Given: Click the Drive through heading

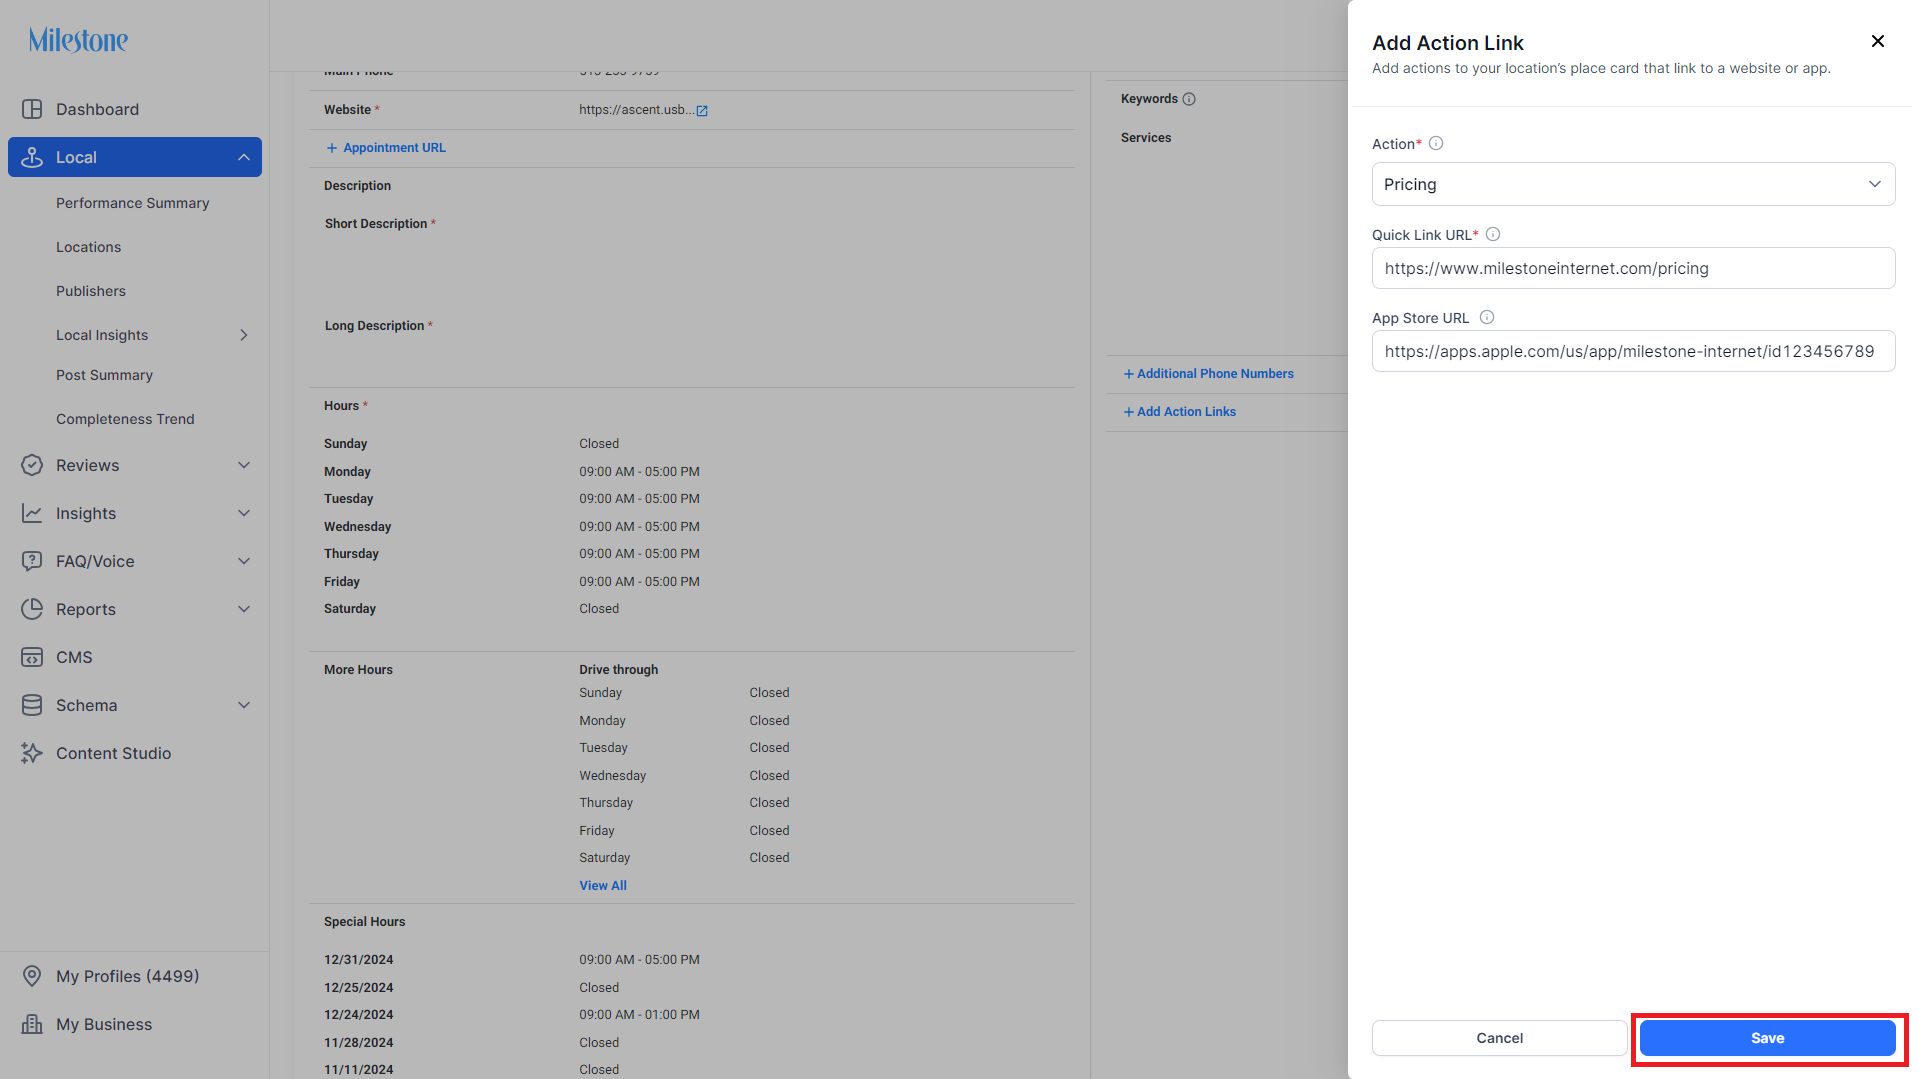Looking at the screenshot, I should pyautogui.click(x=618, y=670).
